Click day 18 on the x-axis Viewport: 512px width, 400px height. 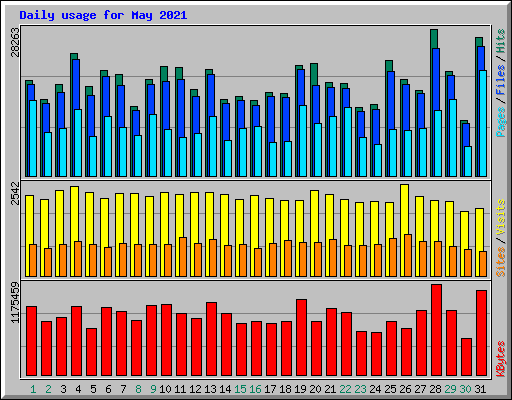coord(285,389)
